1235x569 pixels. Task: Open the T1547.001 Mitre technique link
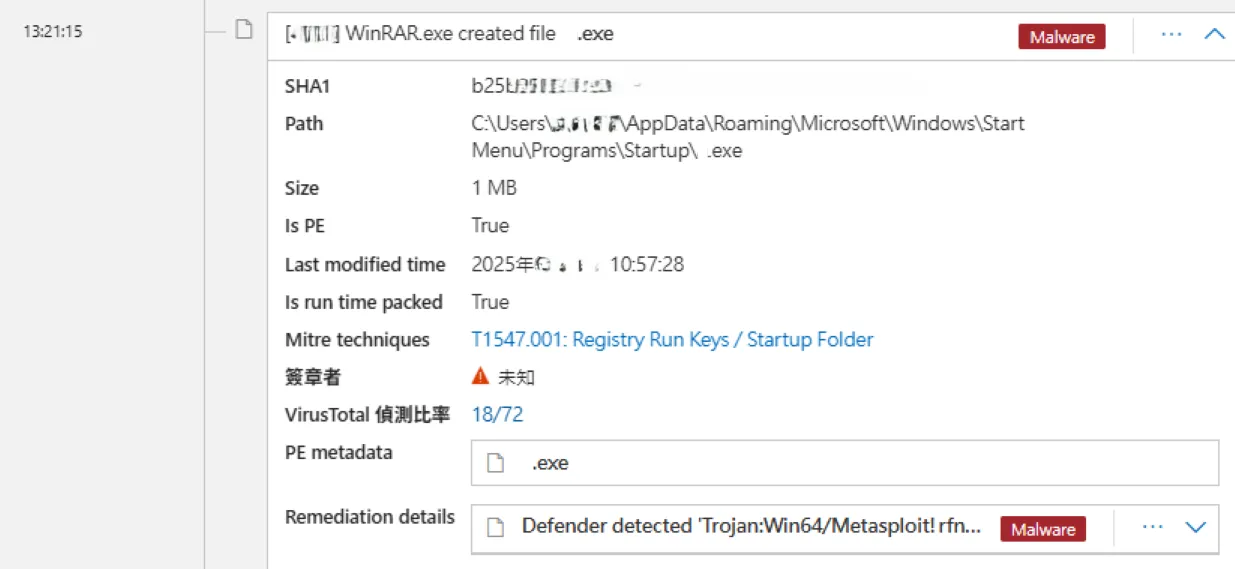[672, 340]
